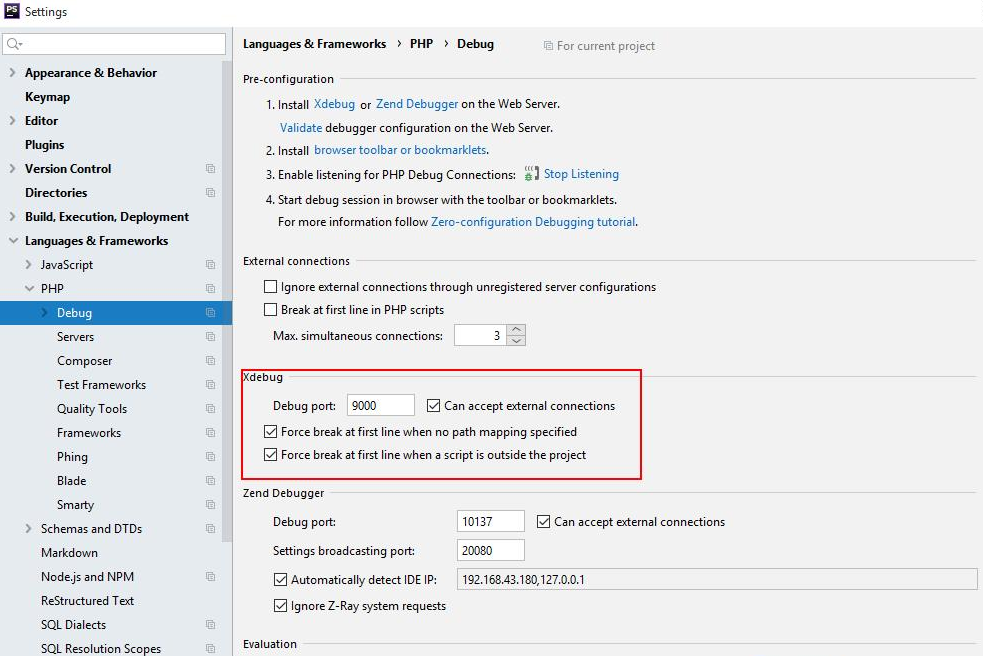
Task: Expand Build, Execution, Deployment section
Action: [x=13, y=216]
